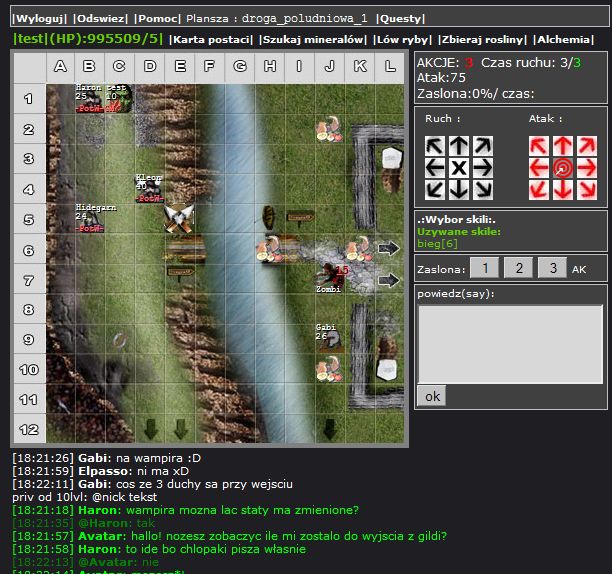
Task: Click the down exit arrow in column D
Action: click(151, 429)
